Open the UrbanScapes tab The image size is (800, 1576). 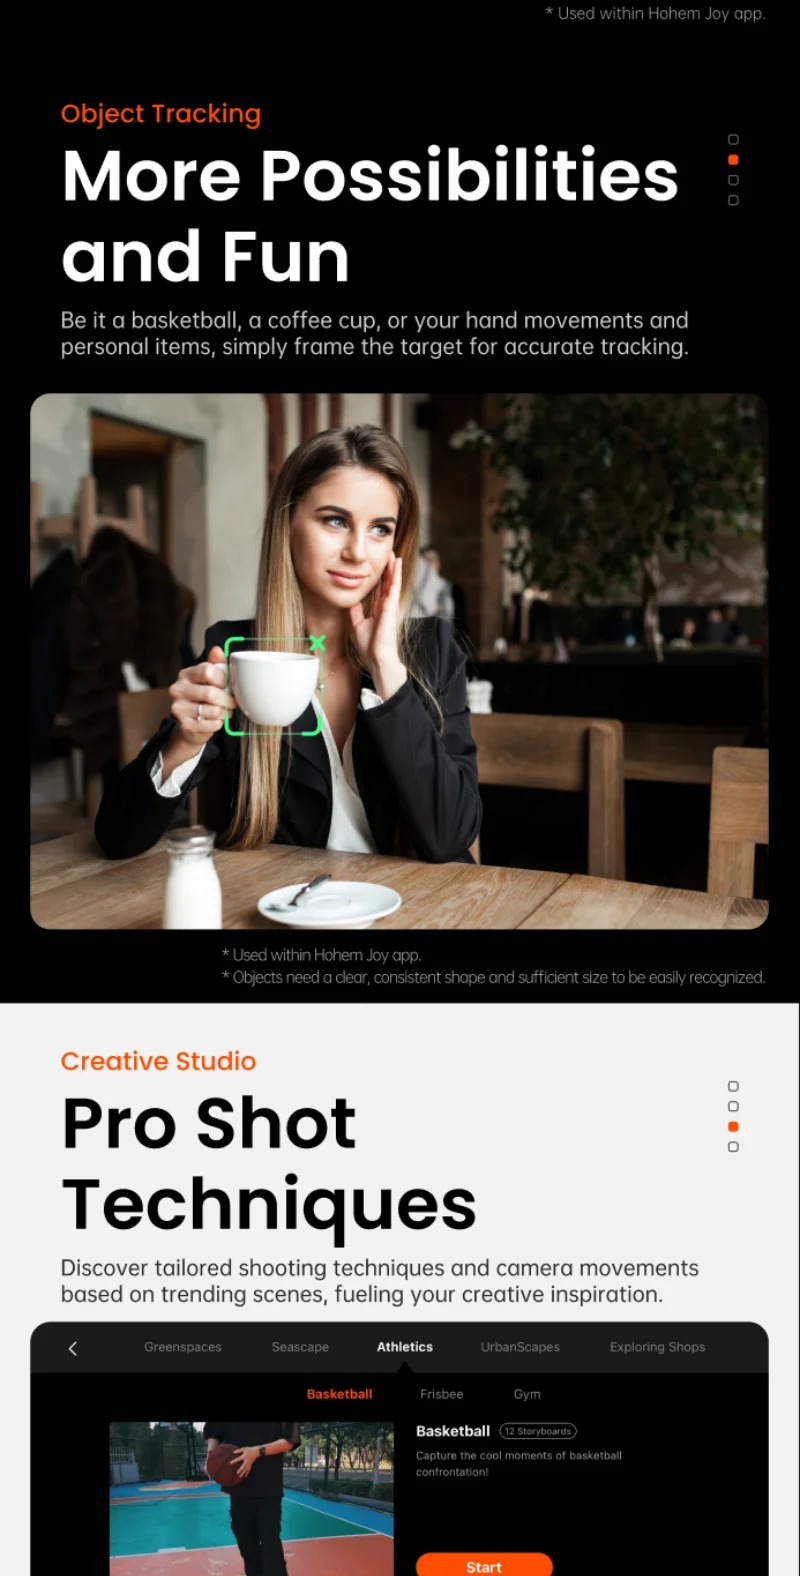click(x=520, y=1347)
